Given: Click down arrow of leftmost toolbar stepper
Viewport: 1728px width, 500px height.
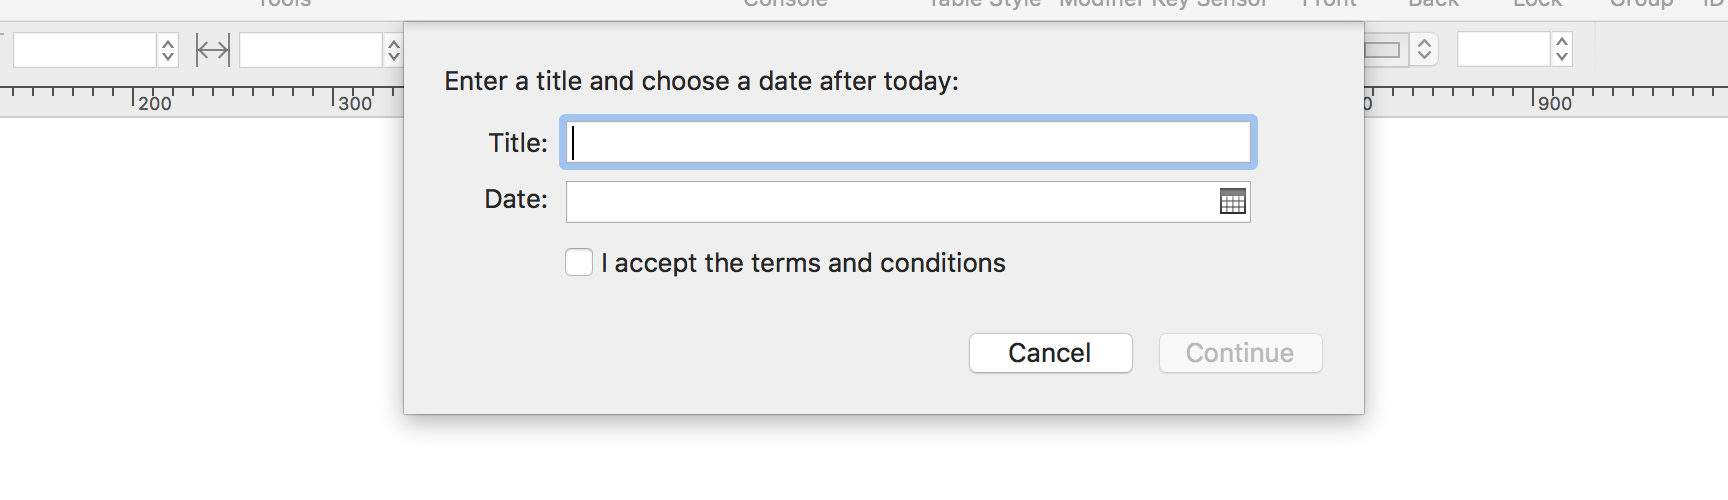Looking at the screenshot, I should point(168,57).
